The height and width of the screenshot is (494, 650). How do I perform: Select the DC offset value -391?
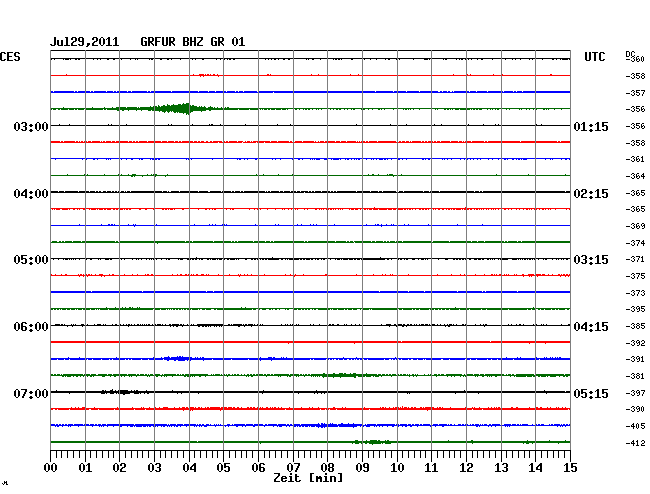tap(635, 359)
